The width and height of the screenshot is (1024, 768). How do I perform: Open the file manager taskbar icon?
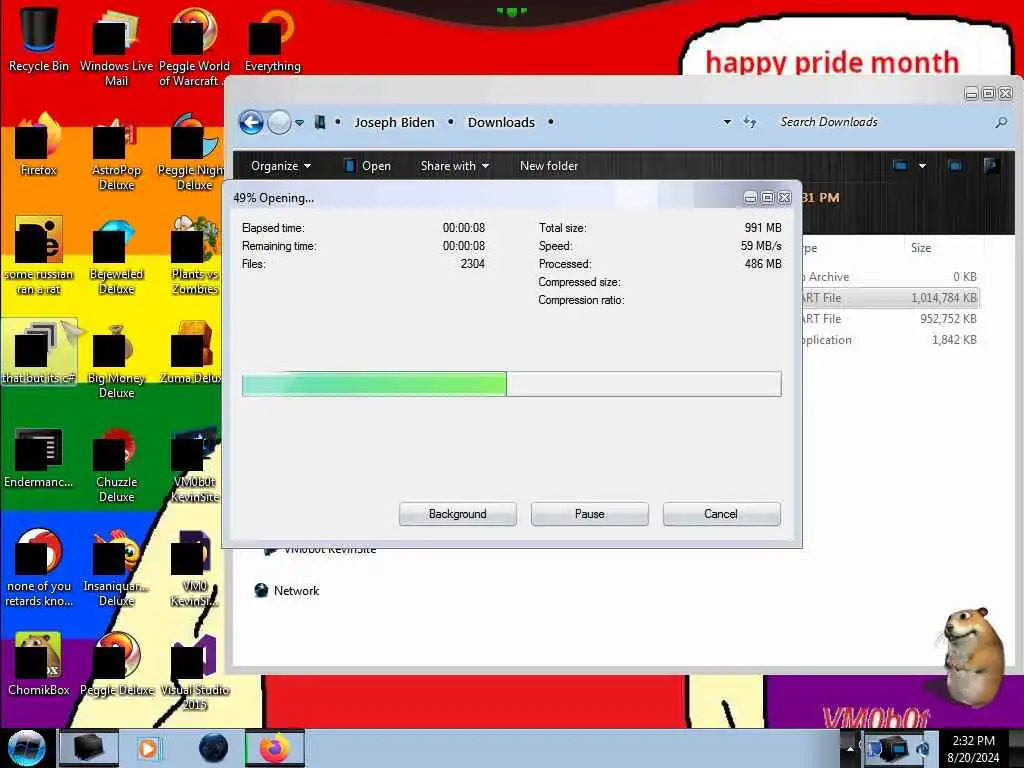[89, 748]
